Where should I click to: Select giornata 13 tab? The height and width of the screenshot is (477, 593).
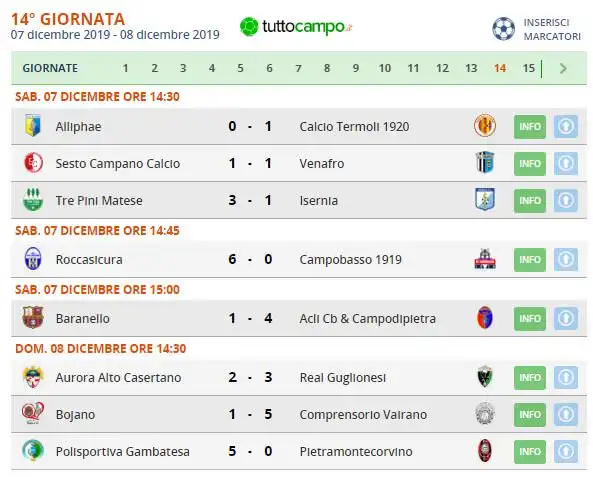click(x=471, y=68)
